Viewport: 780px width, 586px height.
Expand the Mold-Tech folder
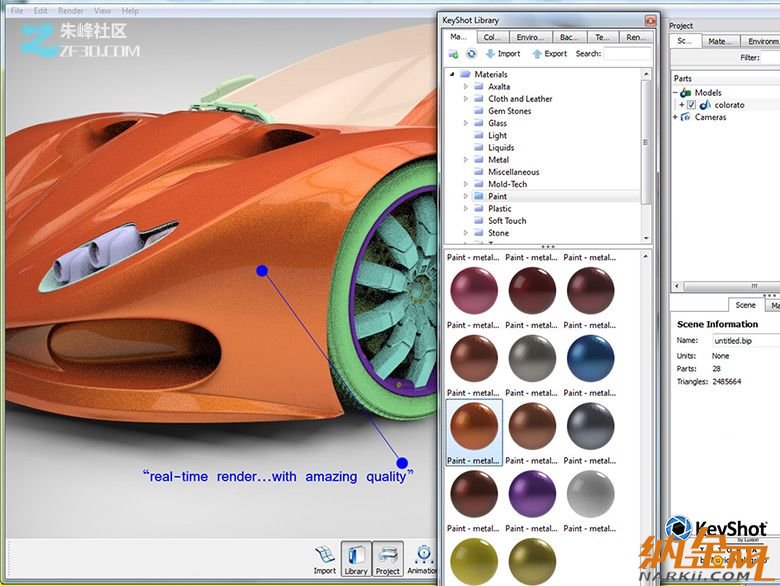tap(466, 184)
